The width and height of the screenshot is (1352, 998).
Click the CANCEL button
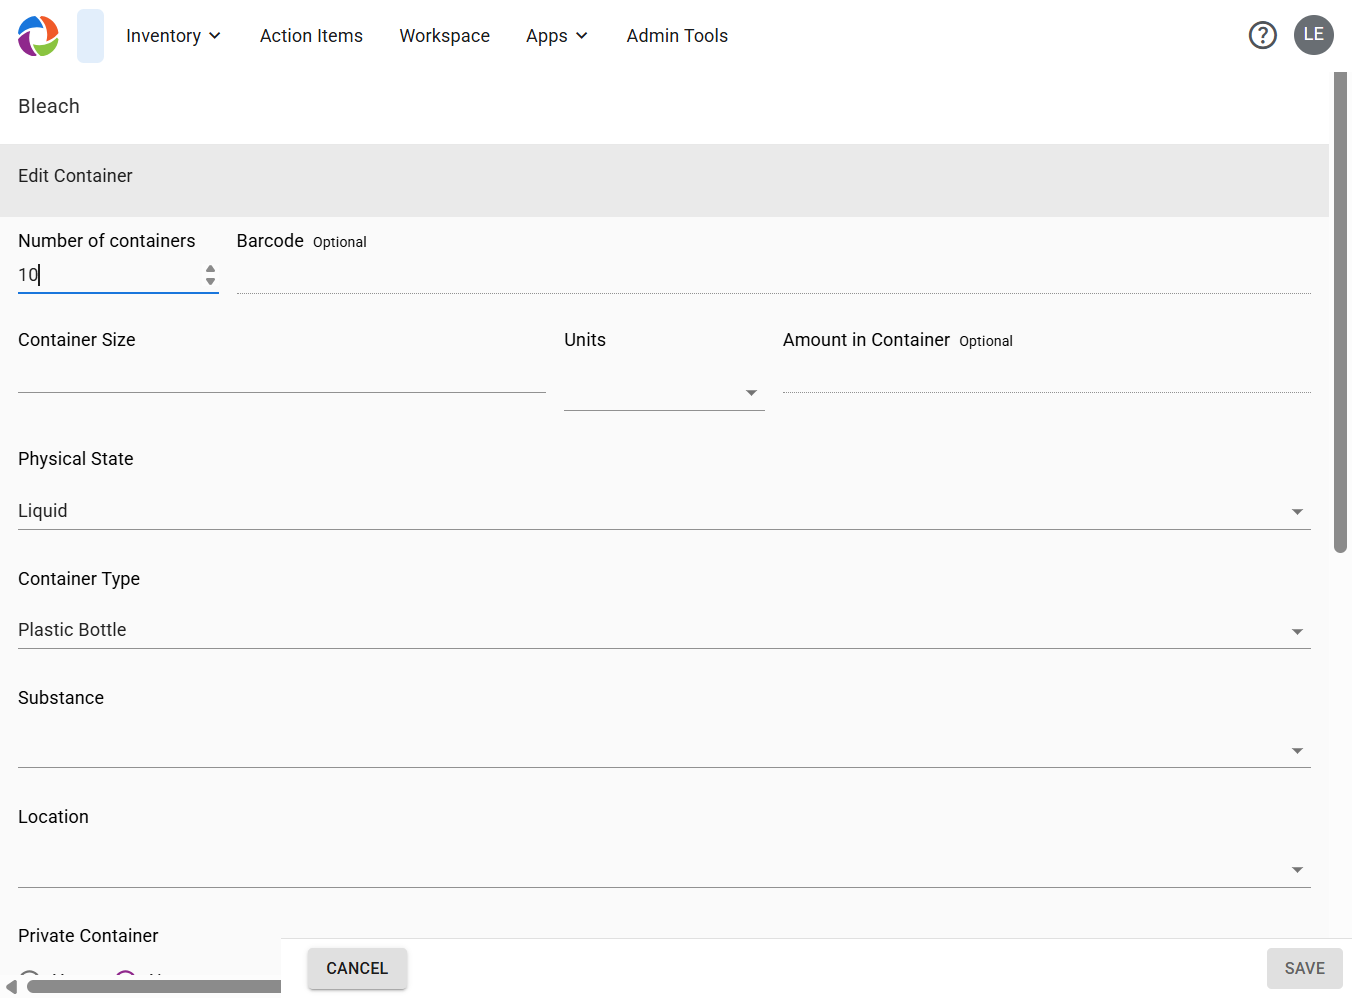tap(357, 968)
